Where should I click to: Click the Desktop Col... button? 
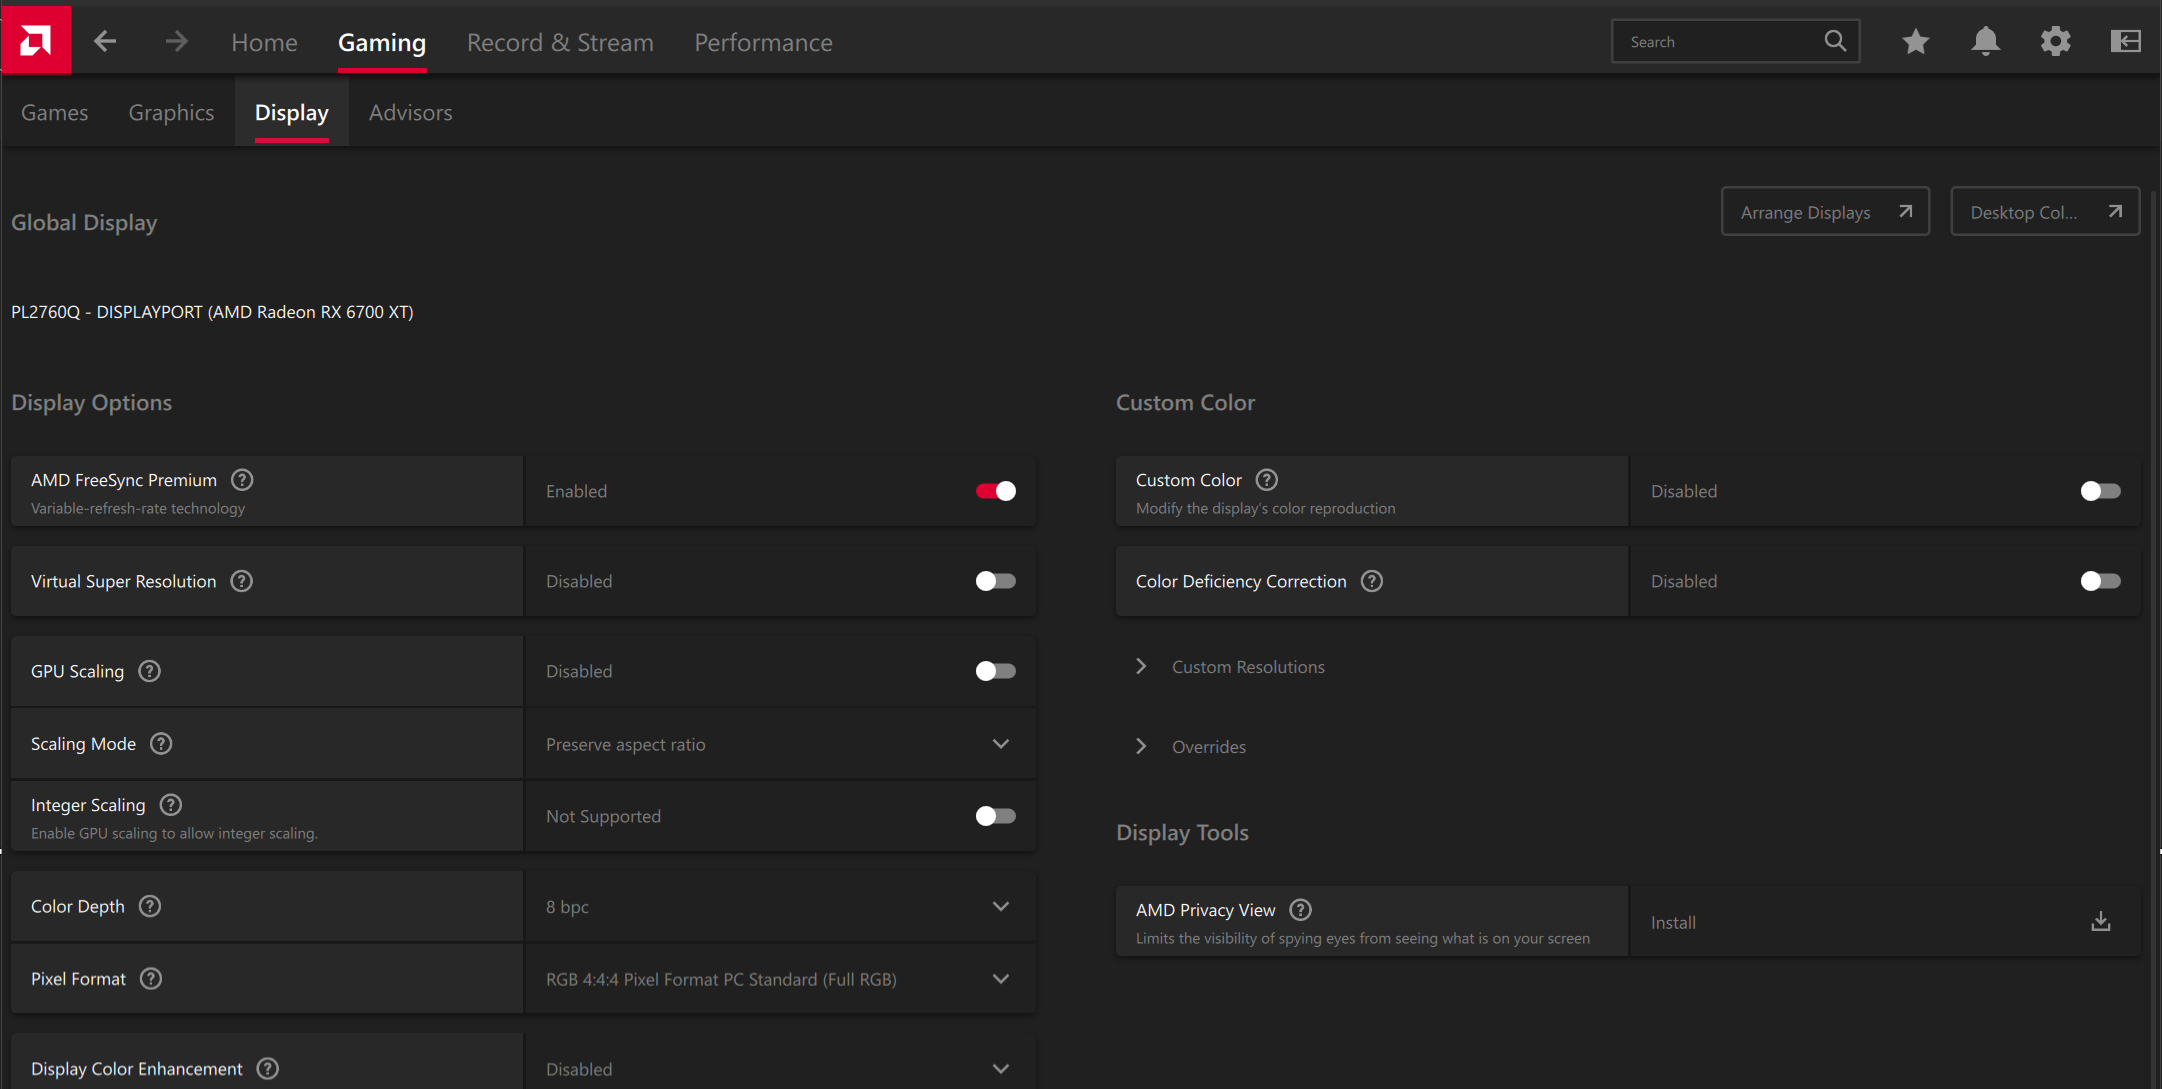2044,212
